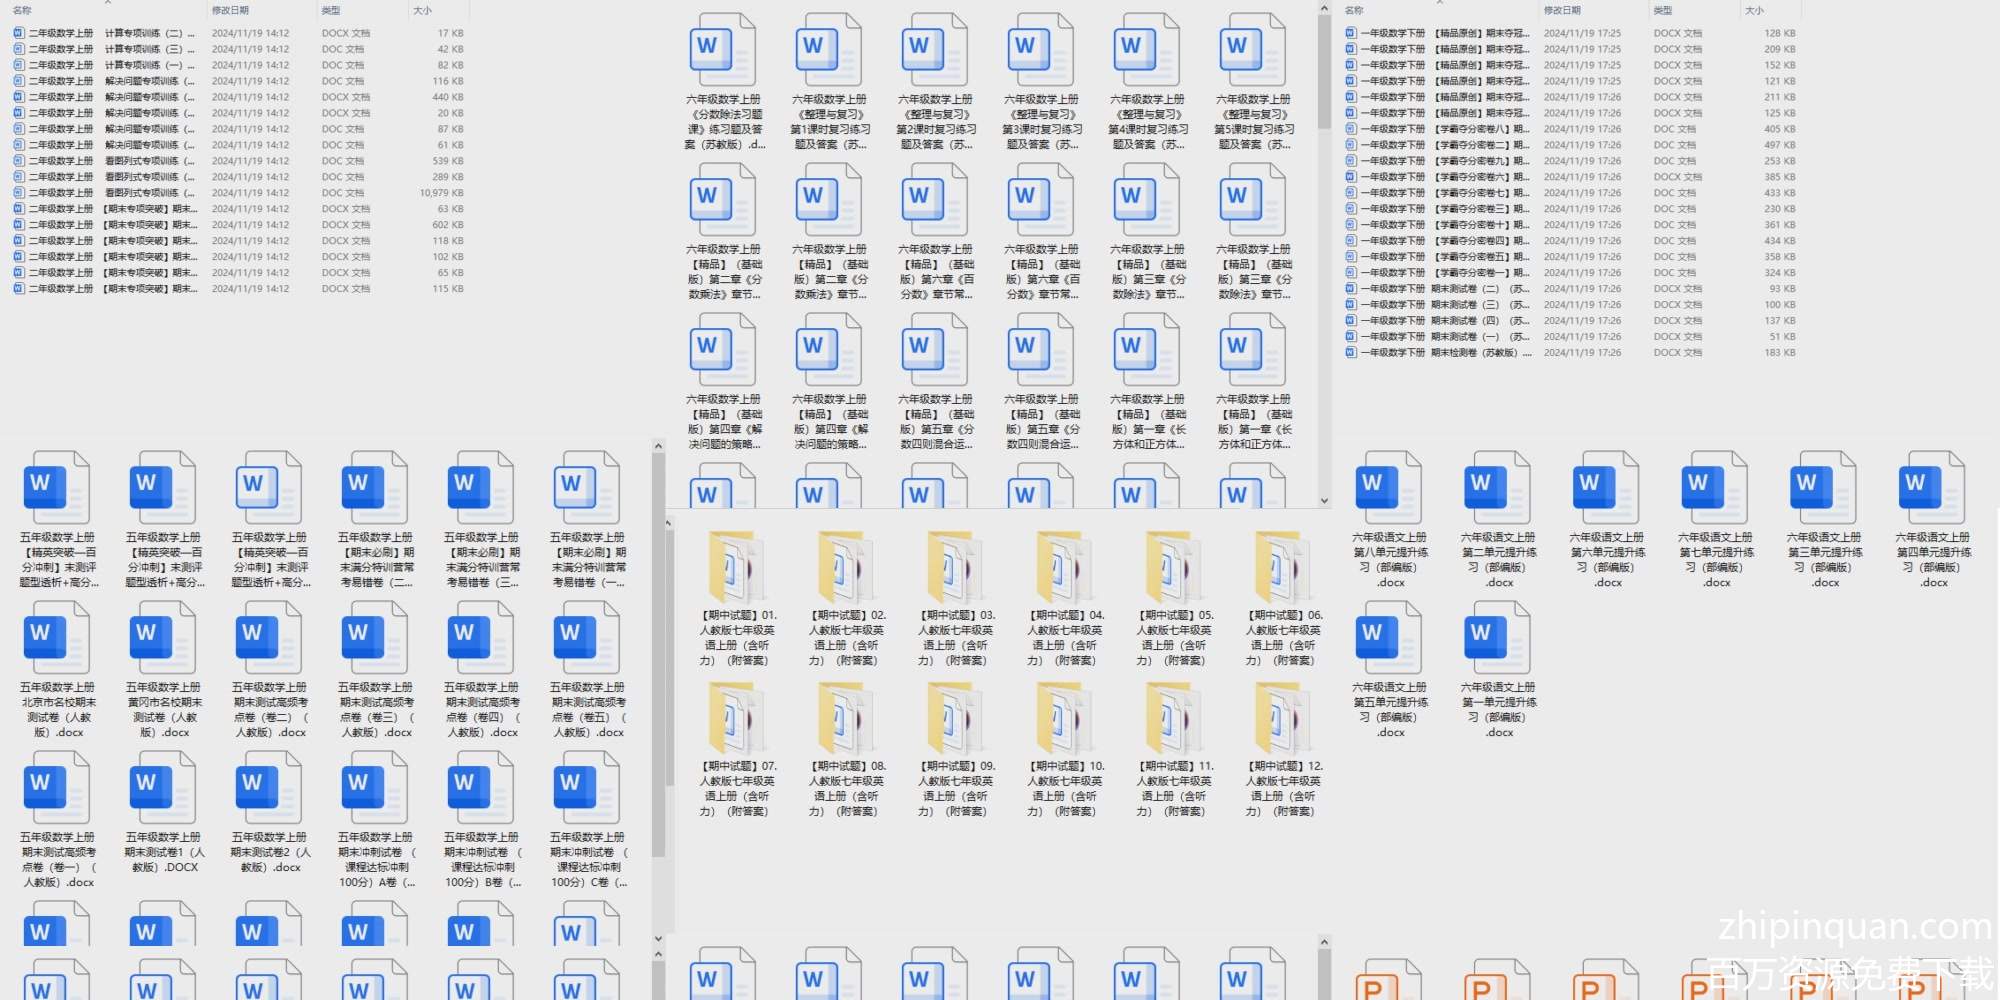Click the scroll-down arrow of the 六年级数学上册 pane
The height and width of the screenshot is (1000, 2000).
pos(1324,501)
